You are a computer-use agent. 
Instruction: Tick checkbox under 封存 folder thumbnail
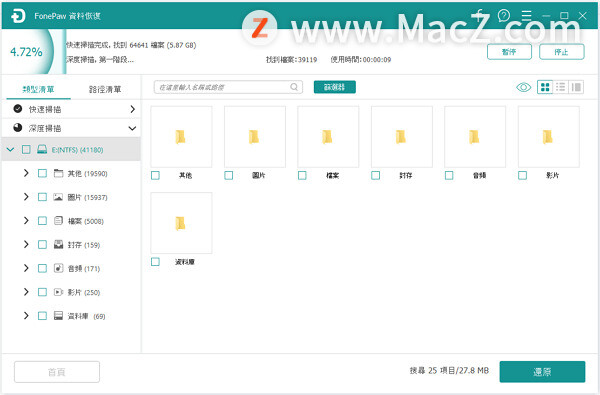pos(376,175)
